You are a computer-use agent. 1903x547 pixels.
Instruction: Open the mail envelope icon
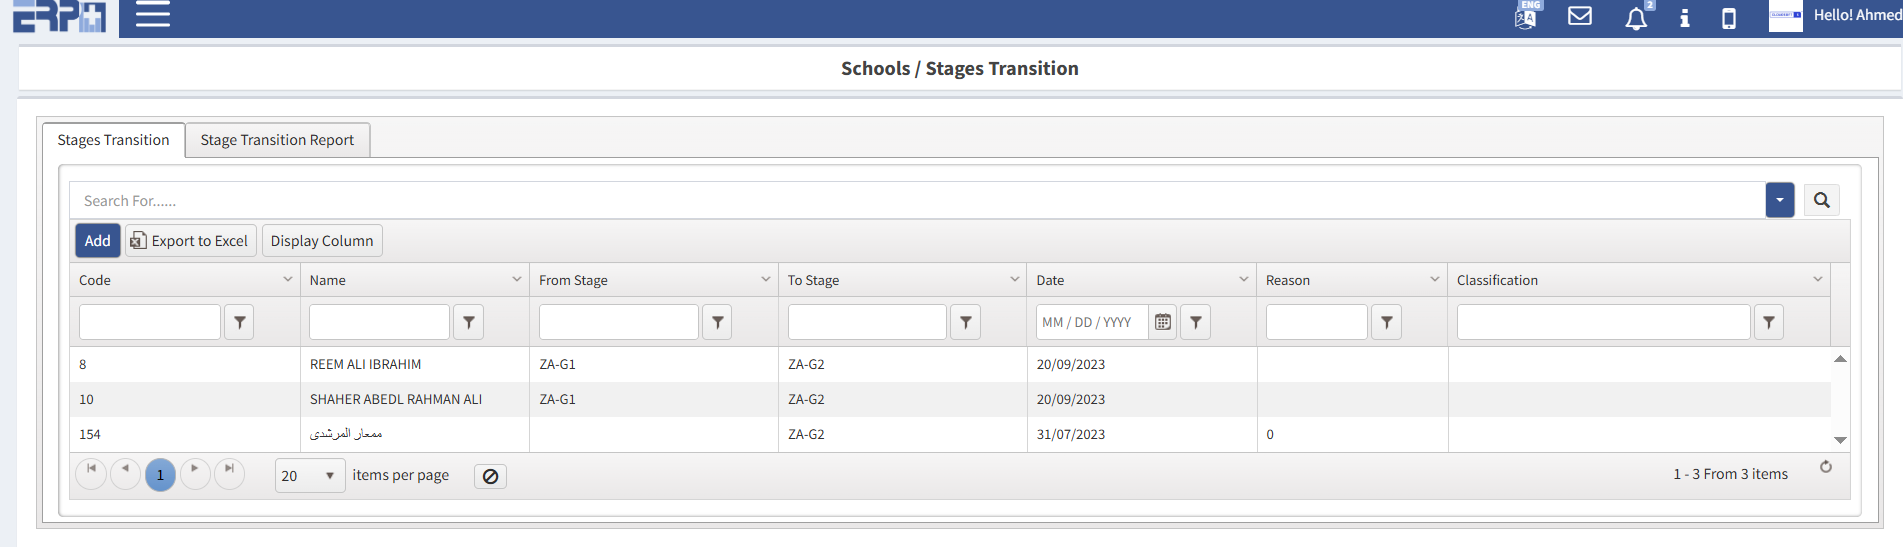(1579, 16)
